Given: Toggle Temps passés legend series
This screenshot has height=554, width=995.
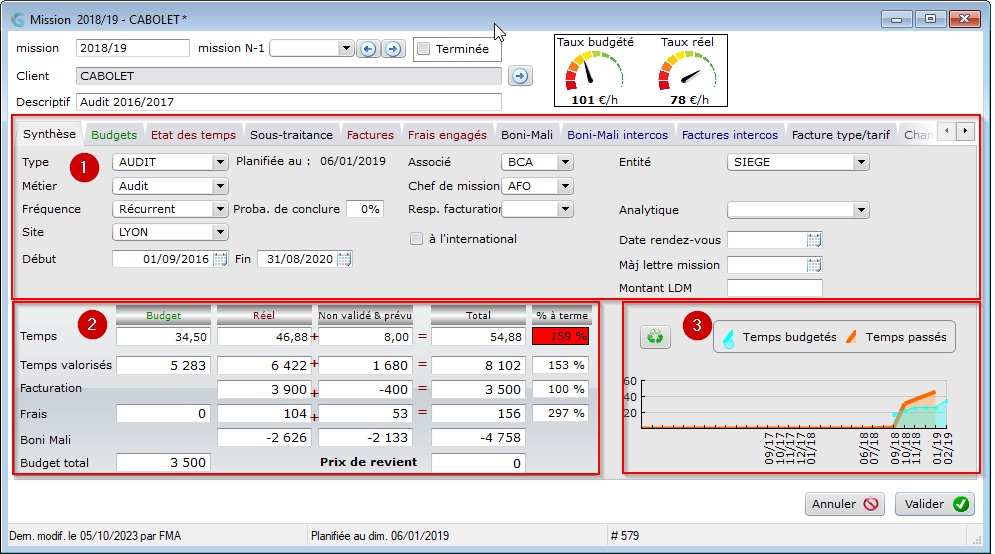Looking at the screenshot, I should click(x=896, y=337).
